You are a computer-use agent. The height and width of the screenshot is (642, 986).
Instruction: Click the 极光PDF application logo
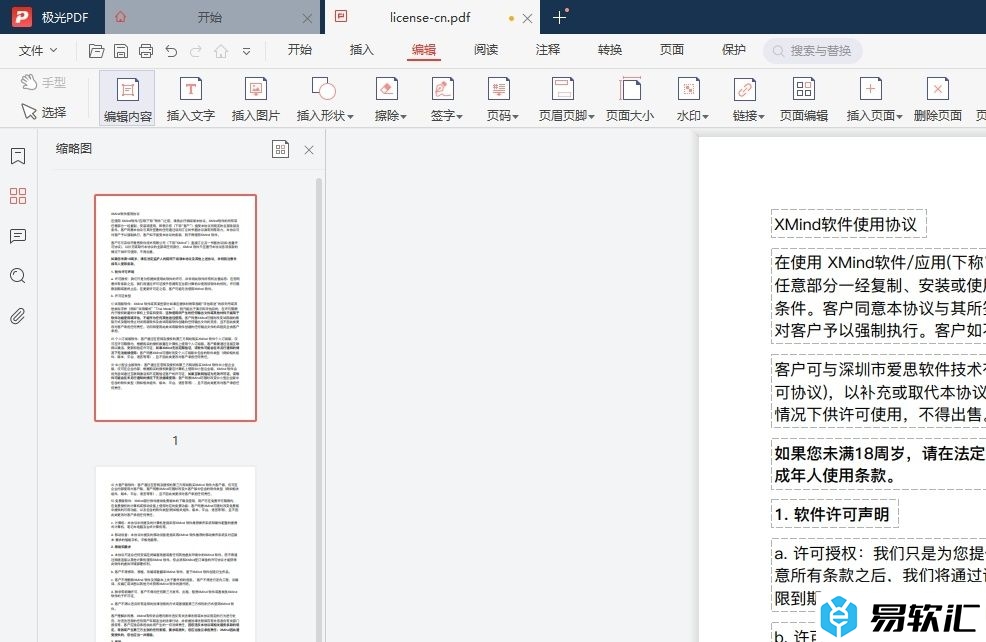click(22, 17)
